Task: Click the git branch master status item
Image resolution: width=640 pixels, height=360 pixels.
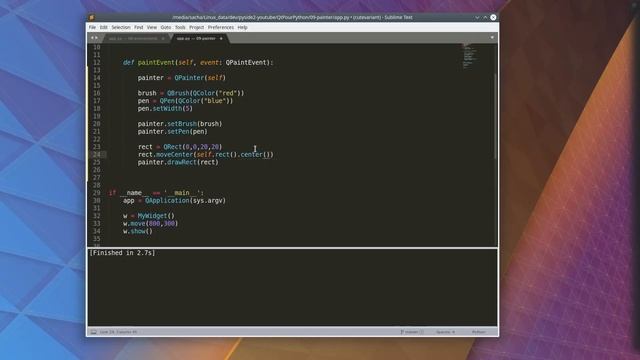Action: [412, 332]
